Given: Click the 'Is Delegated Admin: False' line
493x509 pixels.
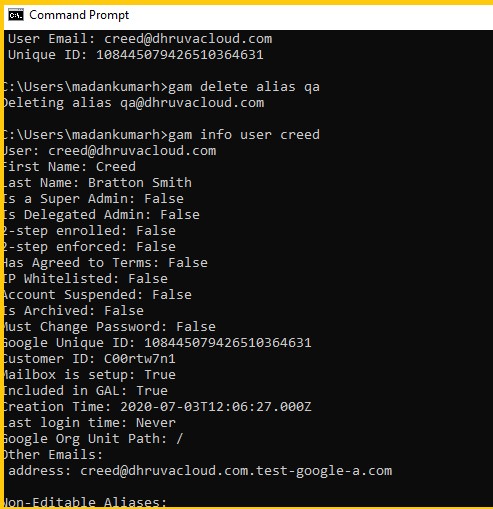Looking at the screenshot, I should coord(102,215).
